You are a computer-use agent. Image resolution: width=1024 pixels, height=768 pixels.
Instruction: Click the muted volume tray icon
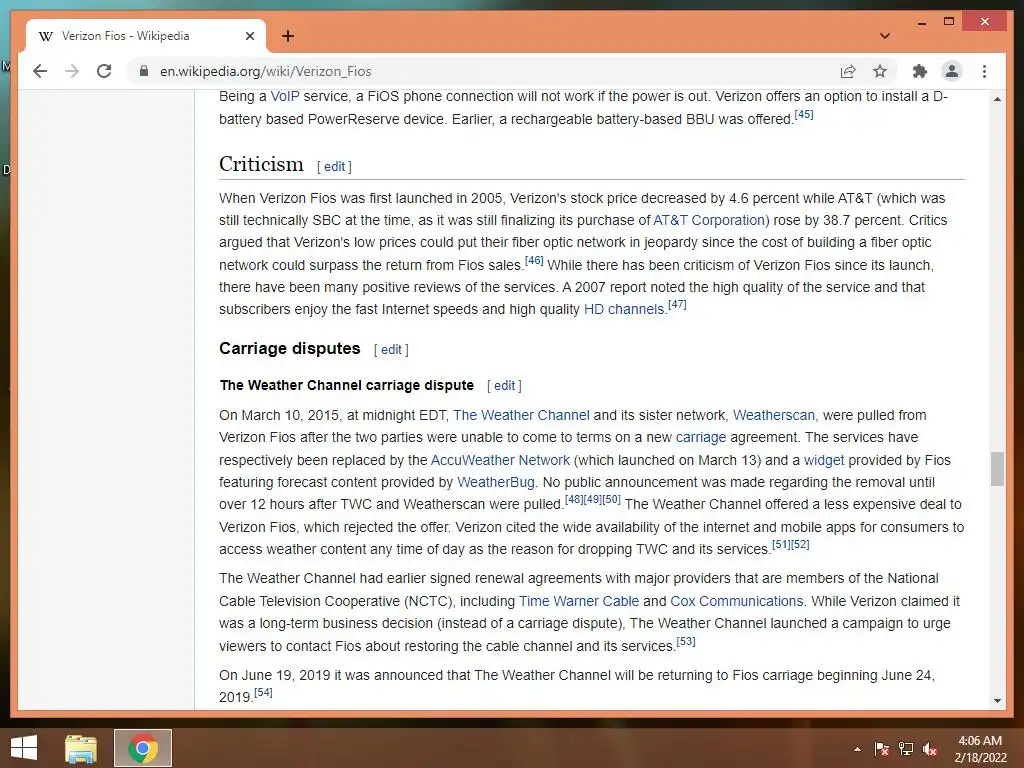(x=930, y=749)
